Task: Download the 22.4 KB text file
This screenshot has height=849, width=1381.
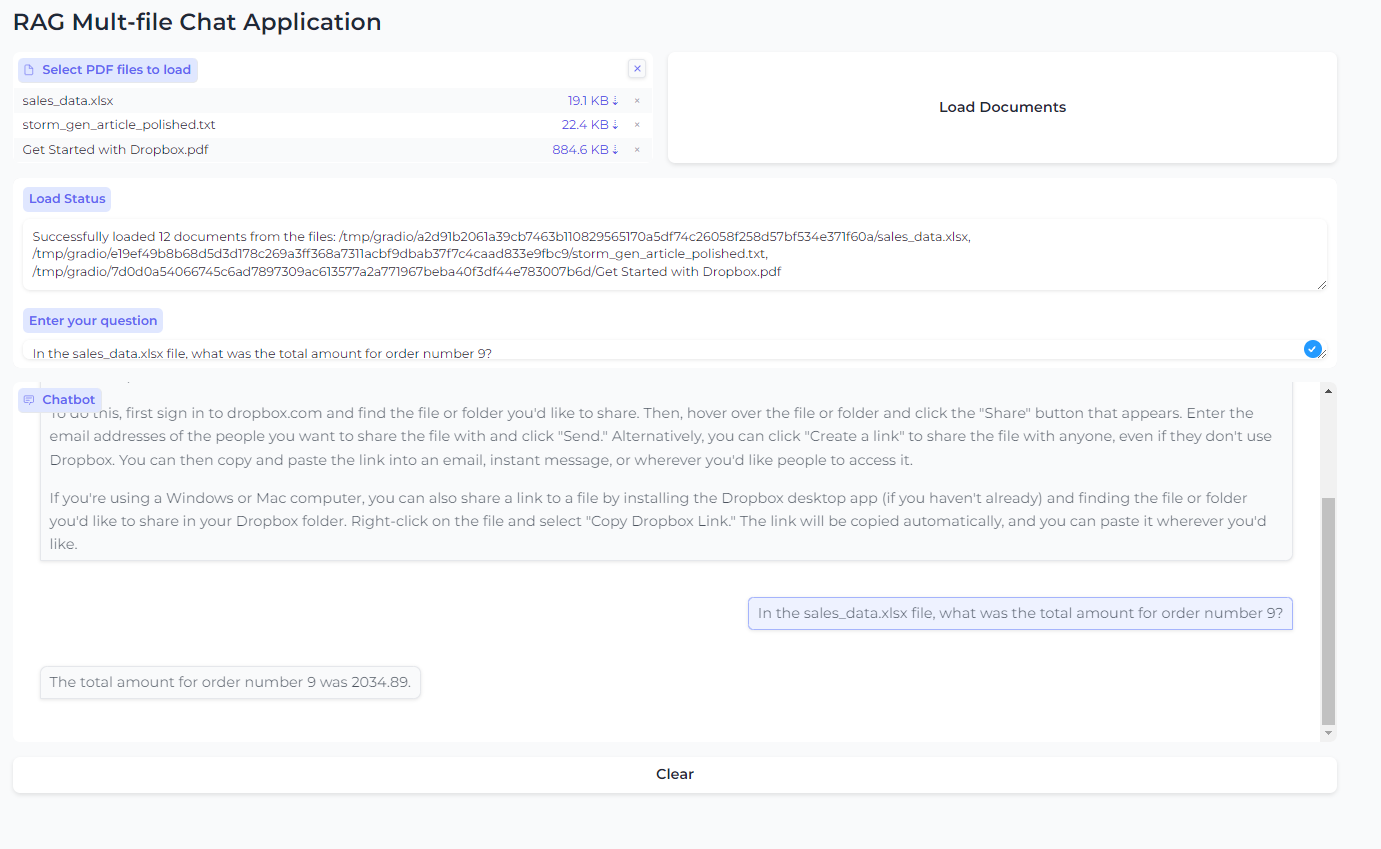Action: point(590,125)
